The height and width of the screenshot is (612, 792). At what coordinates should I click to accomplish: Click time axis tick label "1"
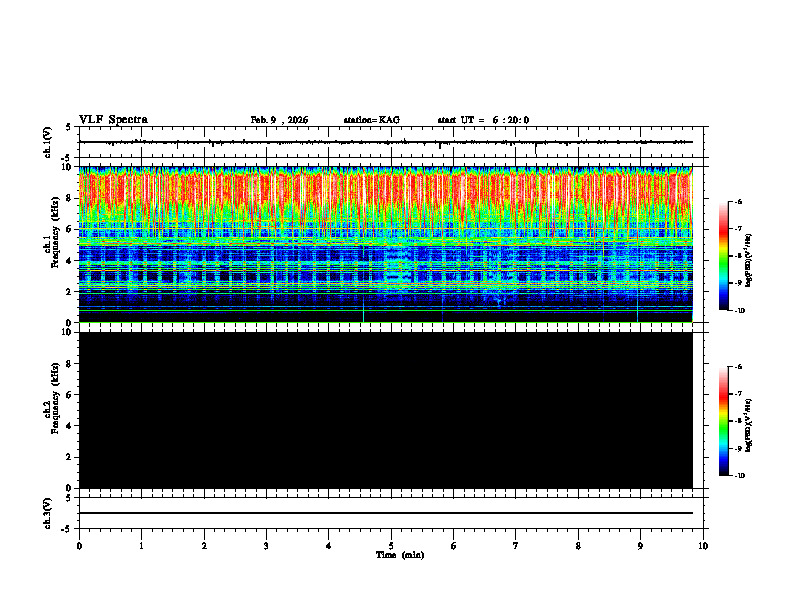click(141, 546)
